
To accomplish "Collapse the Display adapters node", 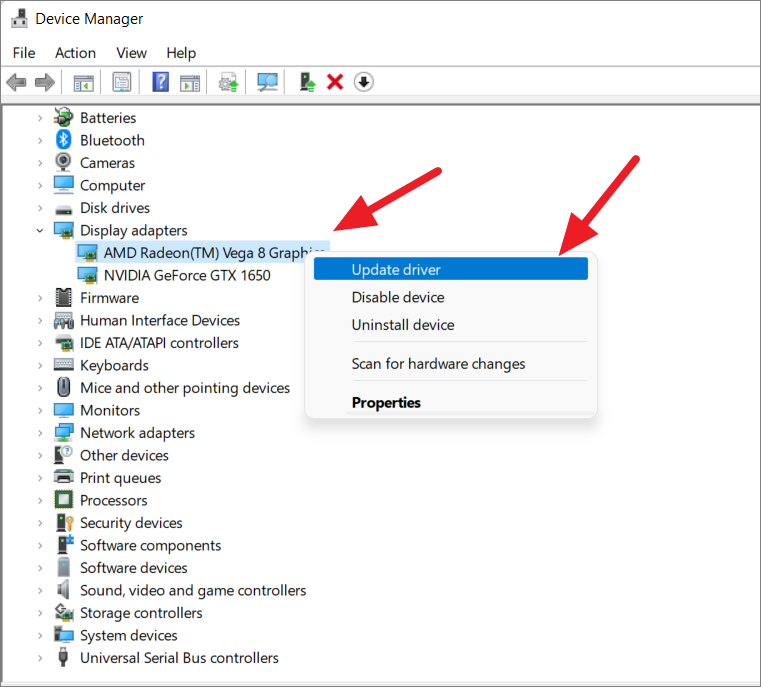I will 40,230.
